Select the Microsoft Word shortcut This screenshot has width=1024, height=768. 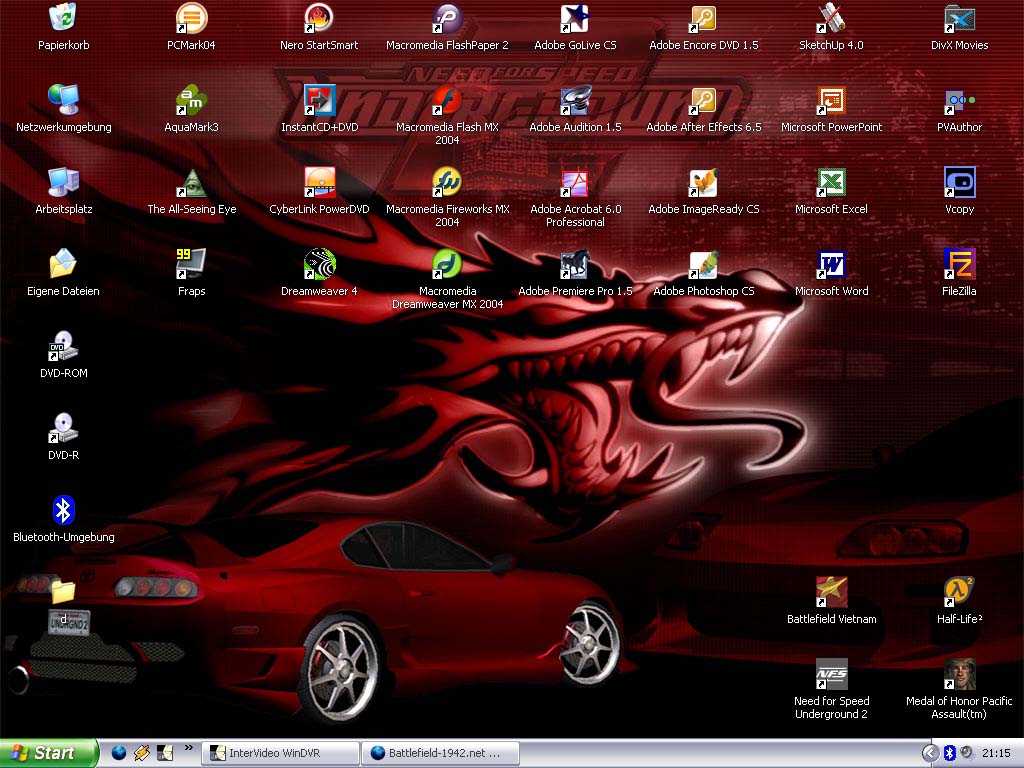tap(831, 264)
